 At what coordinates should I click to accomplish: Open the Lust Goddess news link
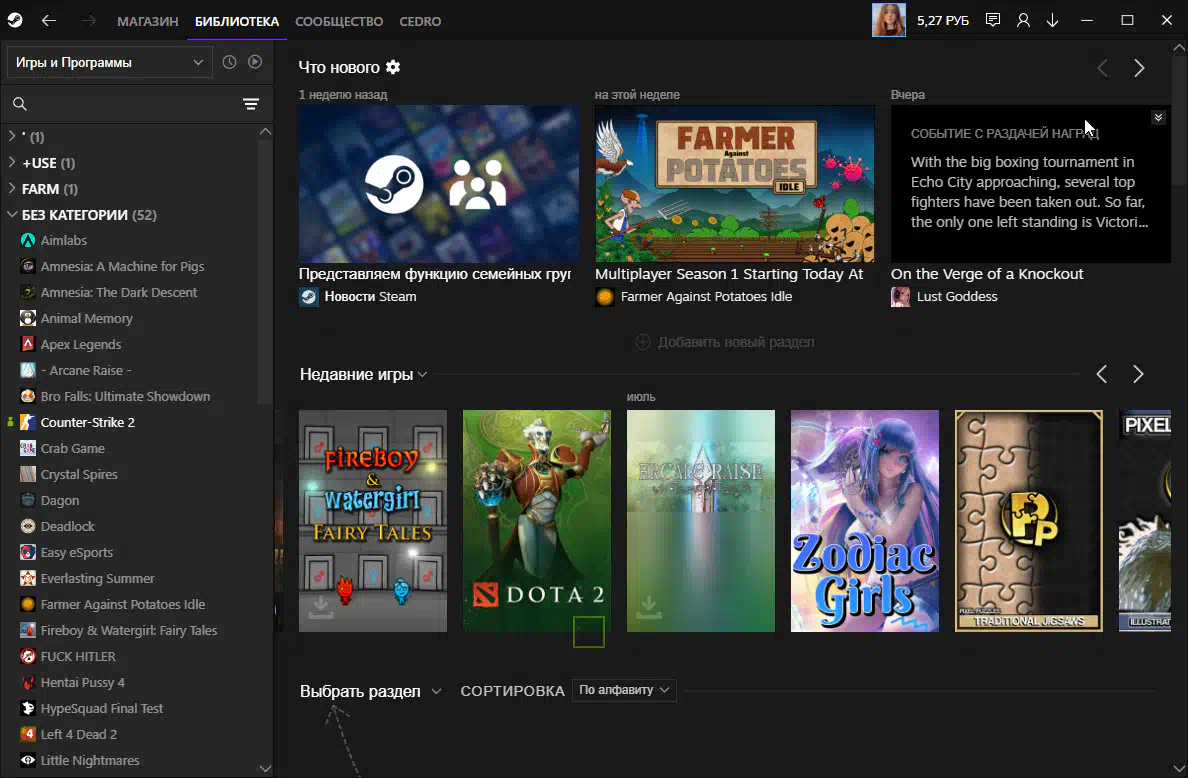(957, 297)
